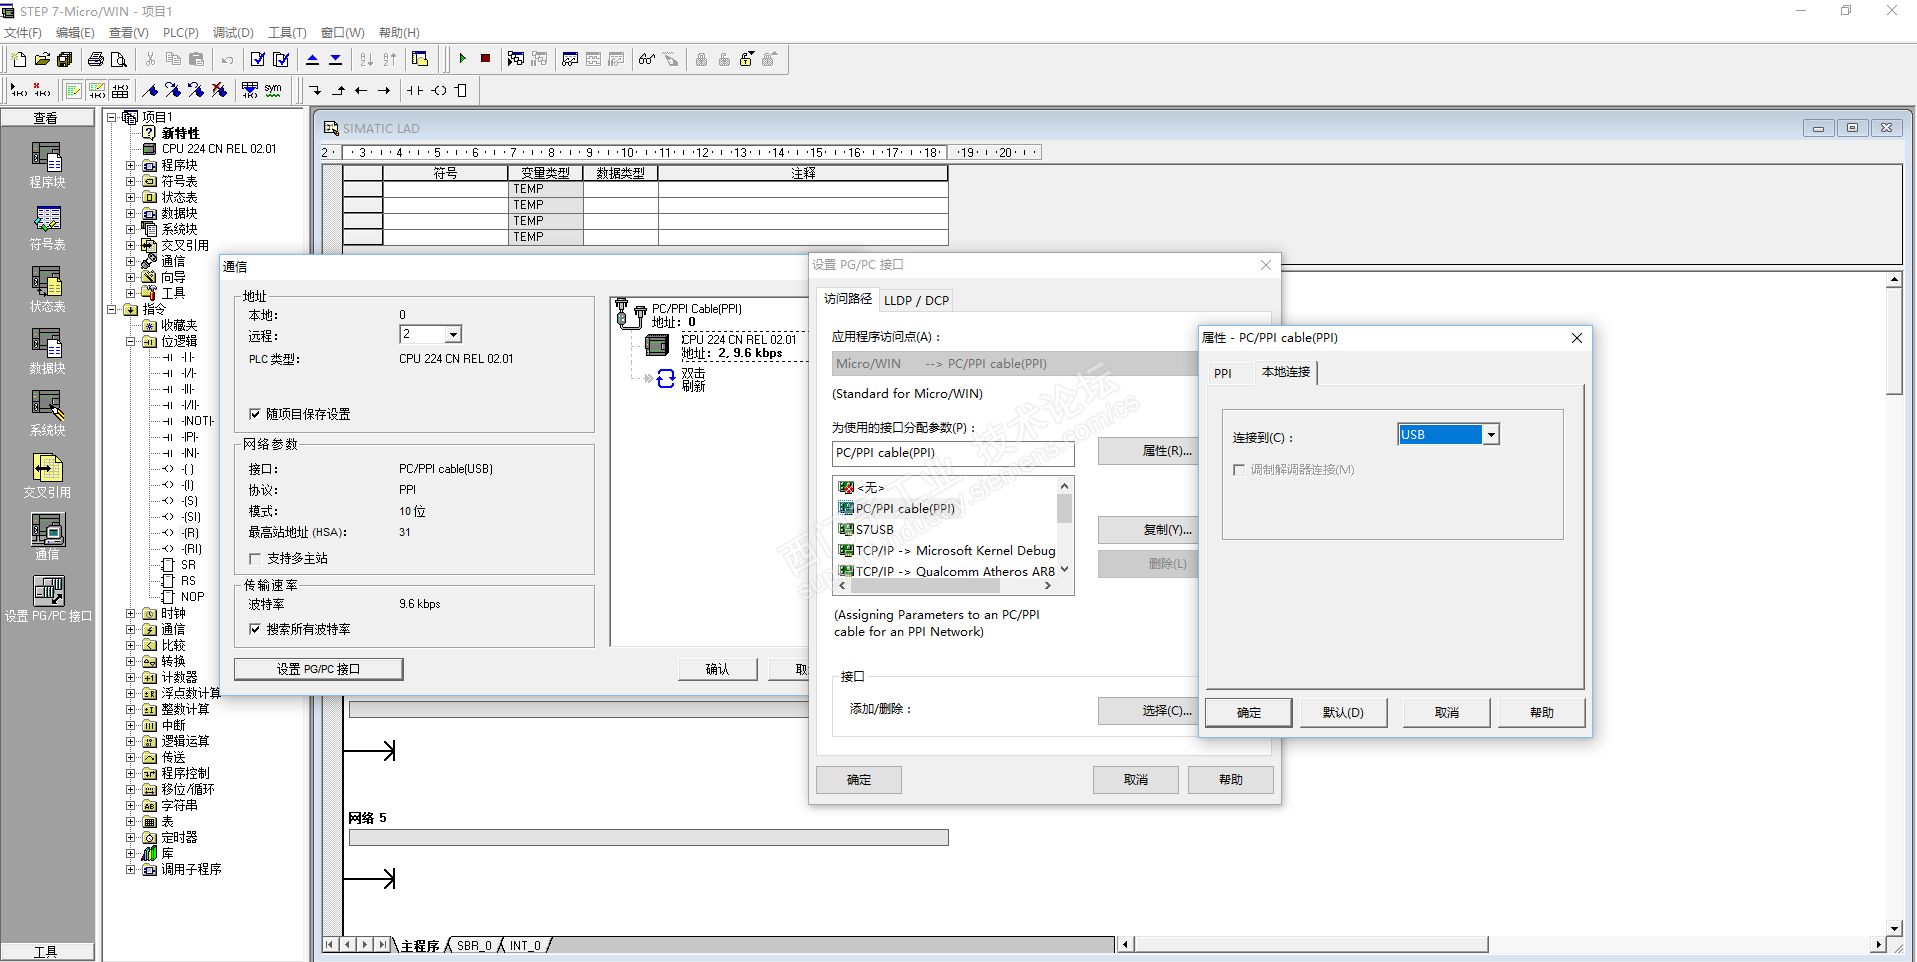Image resolution: width=1917 pixels, height=962 pixels.
Task: Switch to the LLDP / DCP tab
Action: 916,300
